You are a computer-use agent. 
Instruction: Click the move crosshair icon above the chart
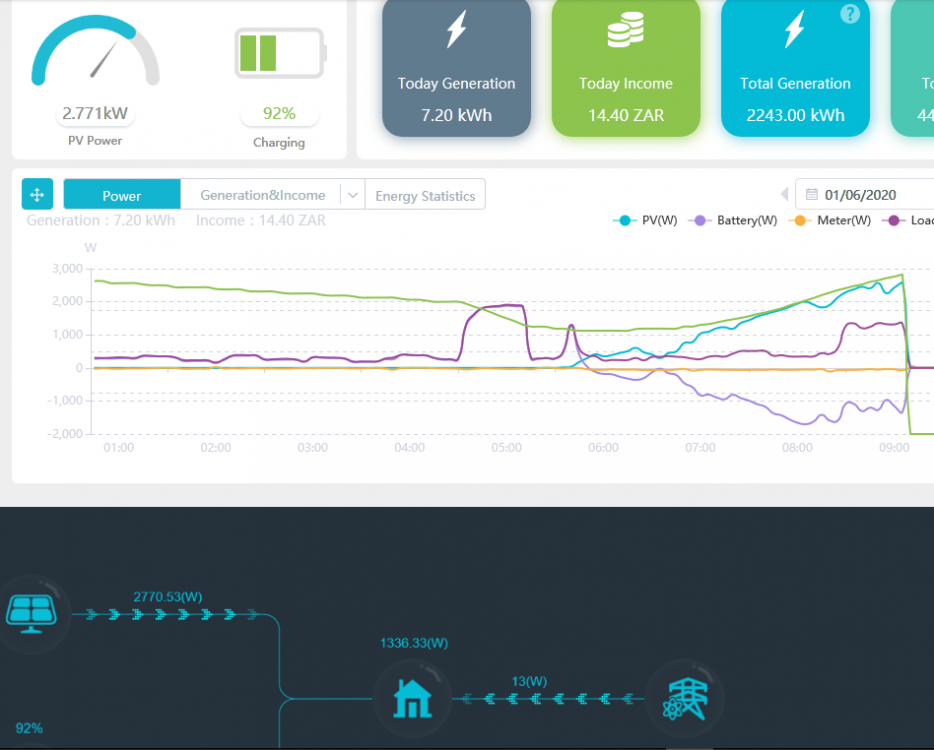pos(35,193)
